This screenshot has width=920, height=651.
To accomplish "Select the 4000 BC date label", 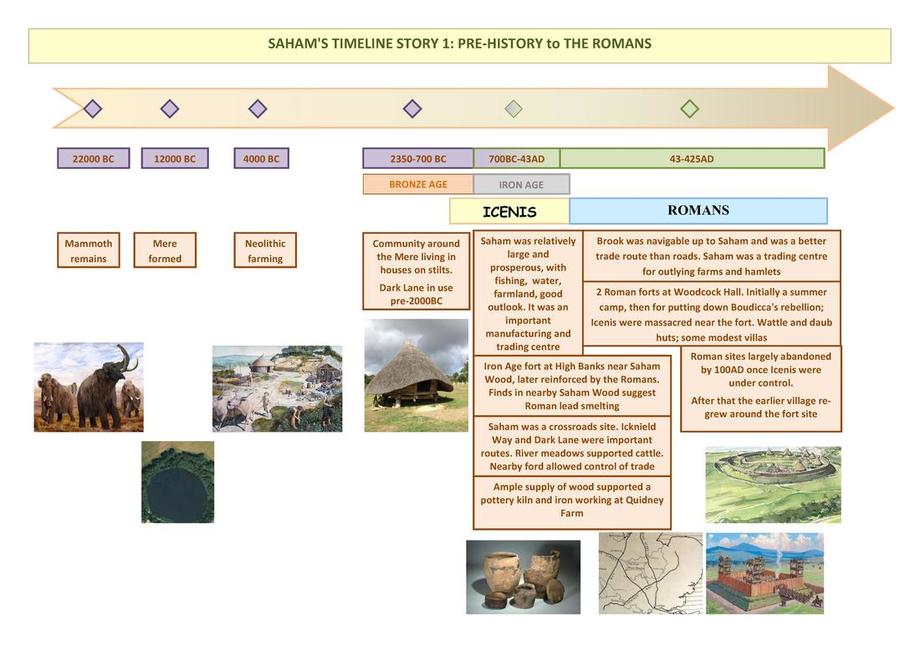I will [261, 158].
